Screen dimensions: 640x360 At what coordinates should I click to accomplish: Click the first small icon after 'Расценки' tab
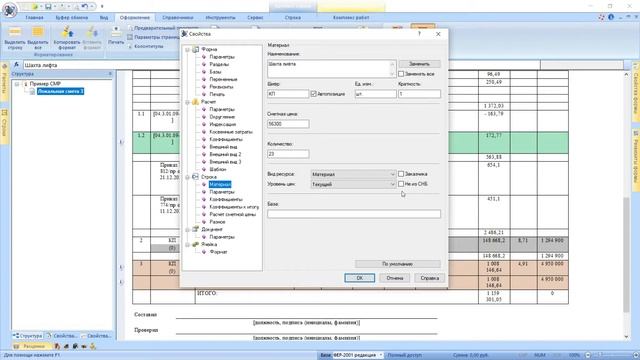[57, 346]
